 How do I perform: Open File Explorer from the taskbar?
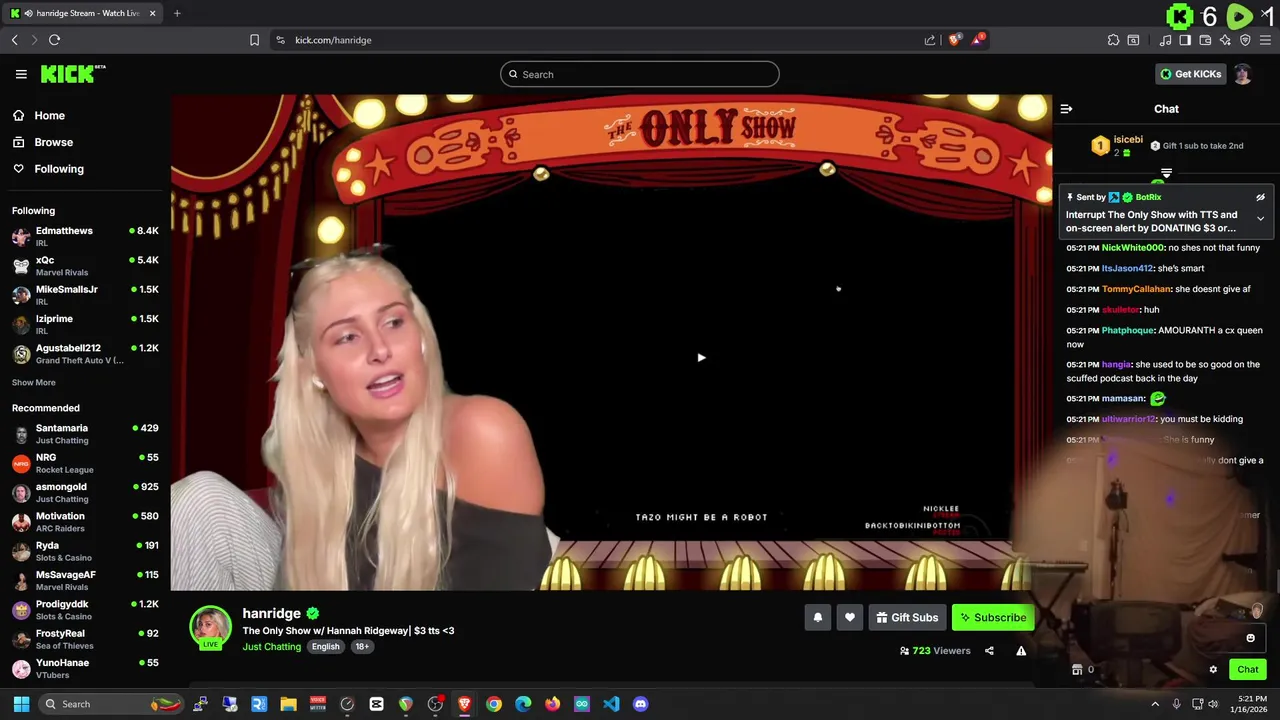288,704
